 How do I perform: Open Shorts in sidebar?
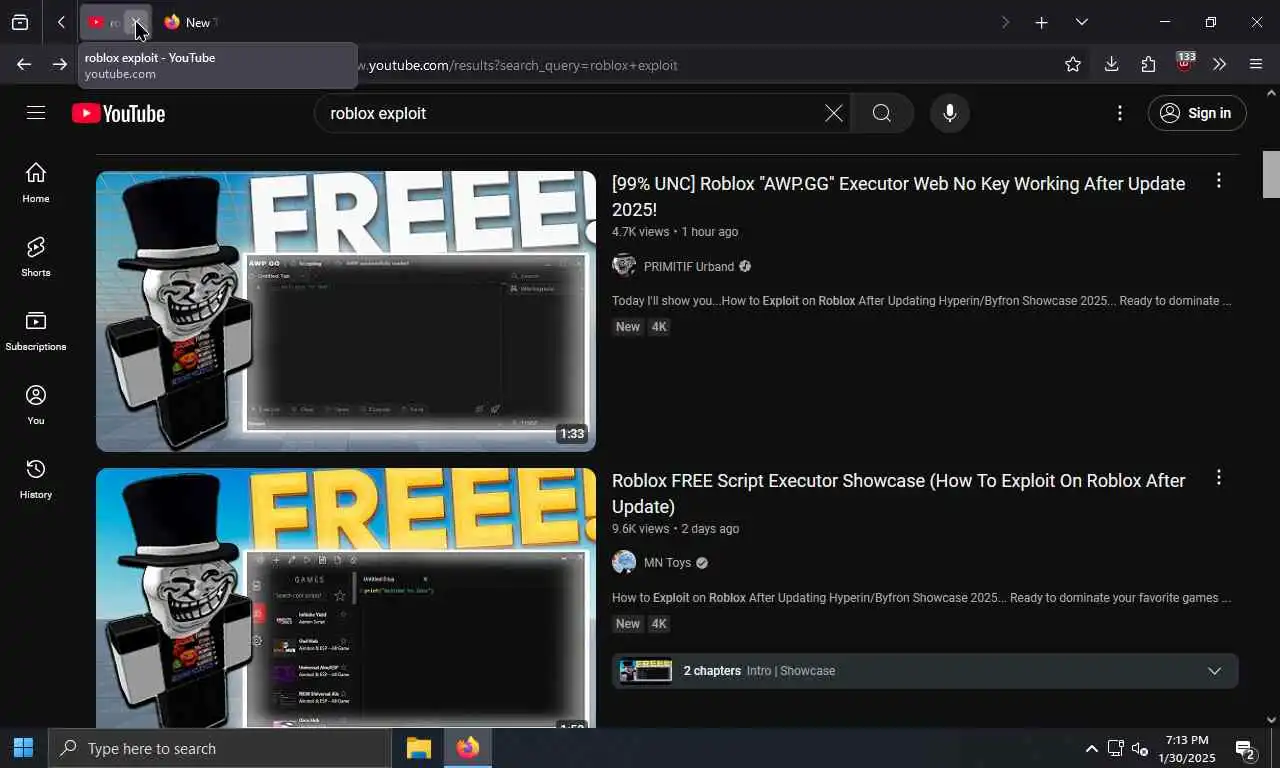(x=36, y=257)
